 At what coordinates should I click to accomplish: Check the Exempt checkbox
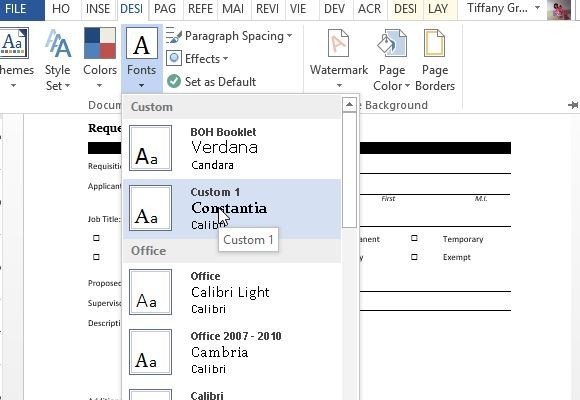[x=414, y=257]
